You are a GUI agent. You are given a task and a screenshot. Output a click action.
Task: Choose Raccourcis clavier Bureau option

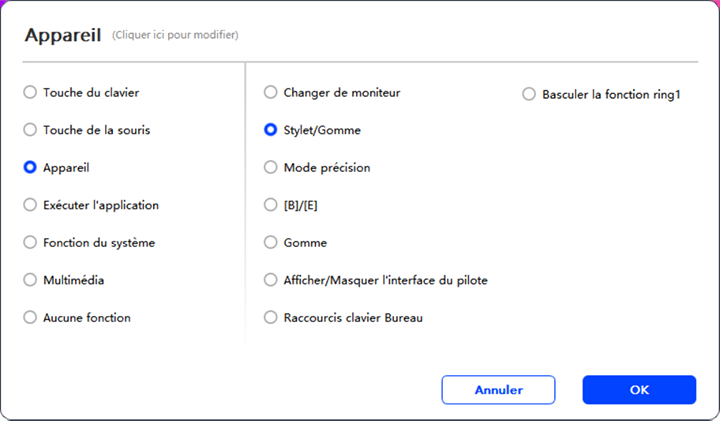270,318
